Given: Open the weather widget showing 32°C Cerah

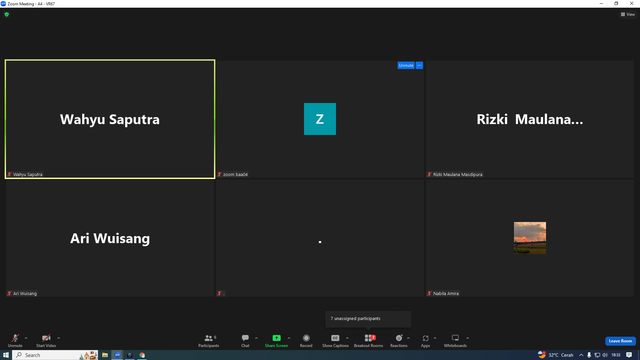Looking at the screenshot, I should click(556, 355).
